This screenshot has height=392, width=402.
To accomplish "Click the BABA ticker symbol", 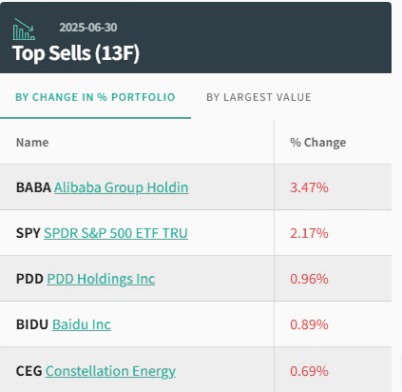I will 33,187.
